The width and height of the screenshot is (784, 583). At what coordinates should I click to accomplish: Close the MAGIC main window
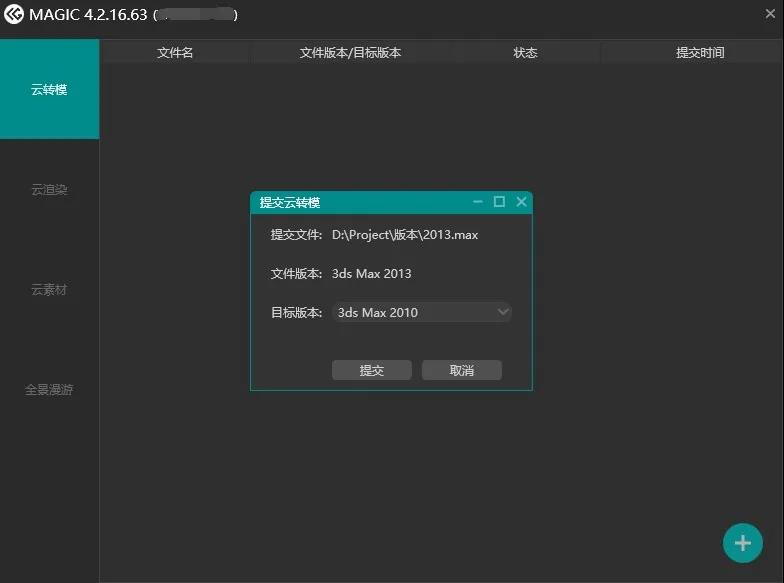pyautogui.click(x=767, y=15)
